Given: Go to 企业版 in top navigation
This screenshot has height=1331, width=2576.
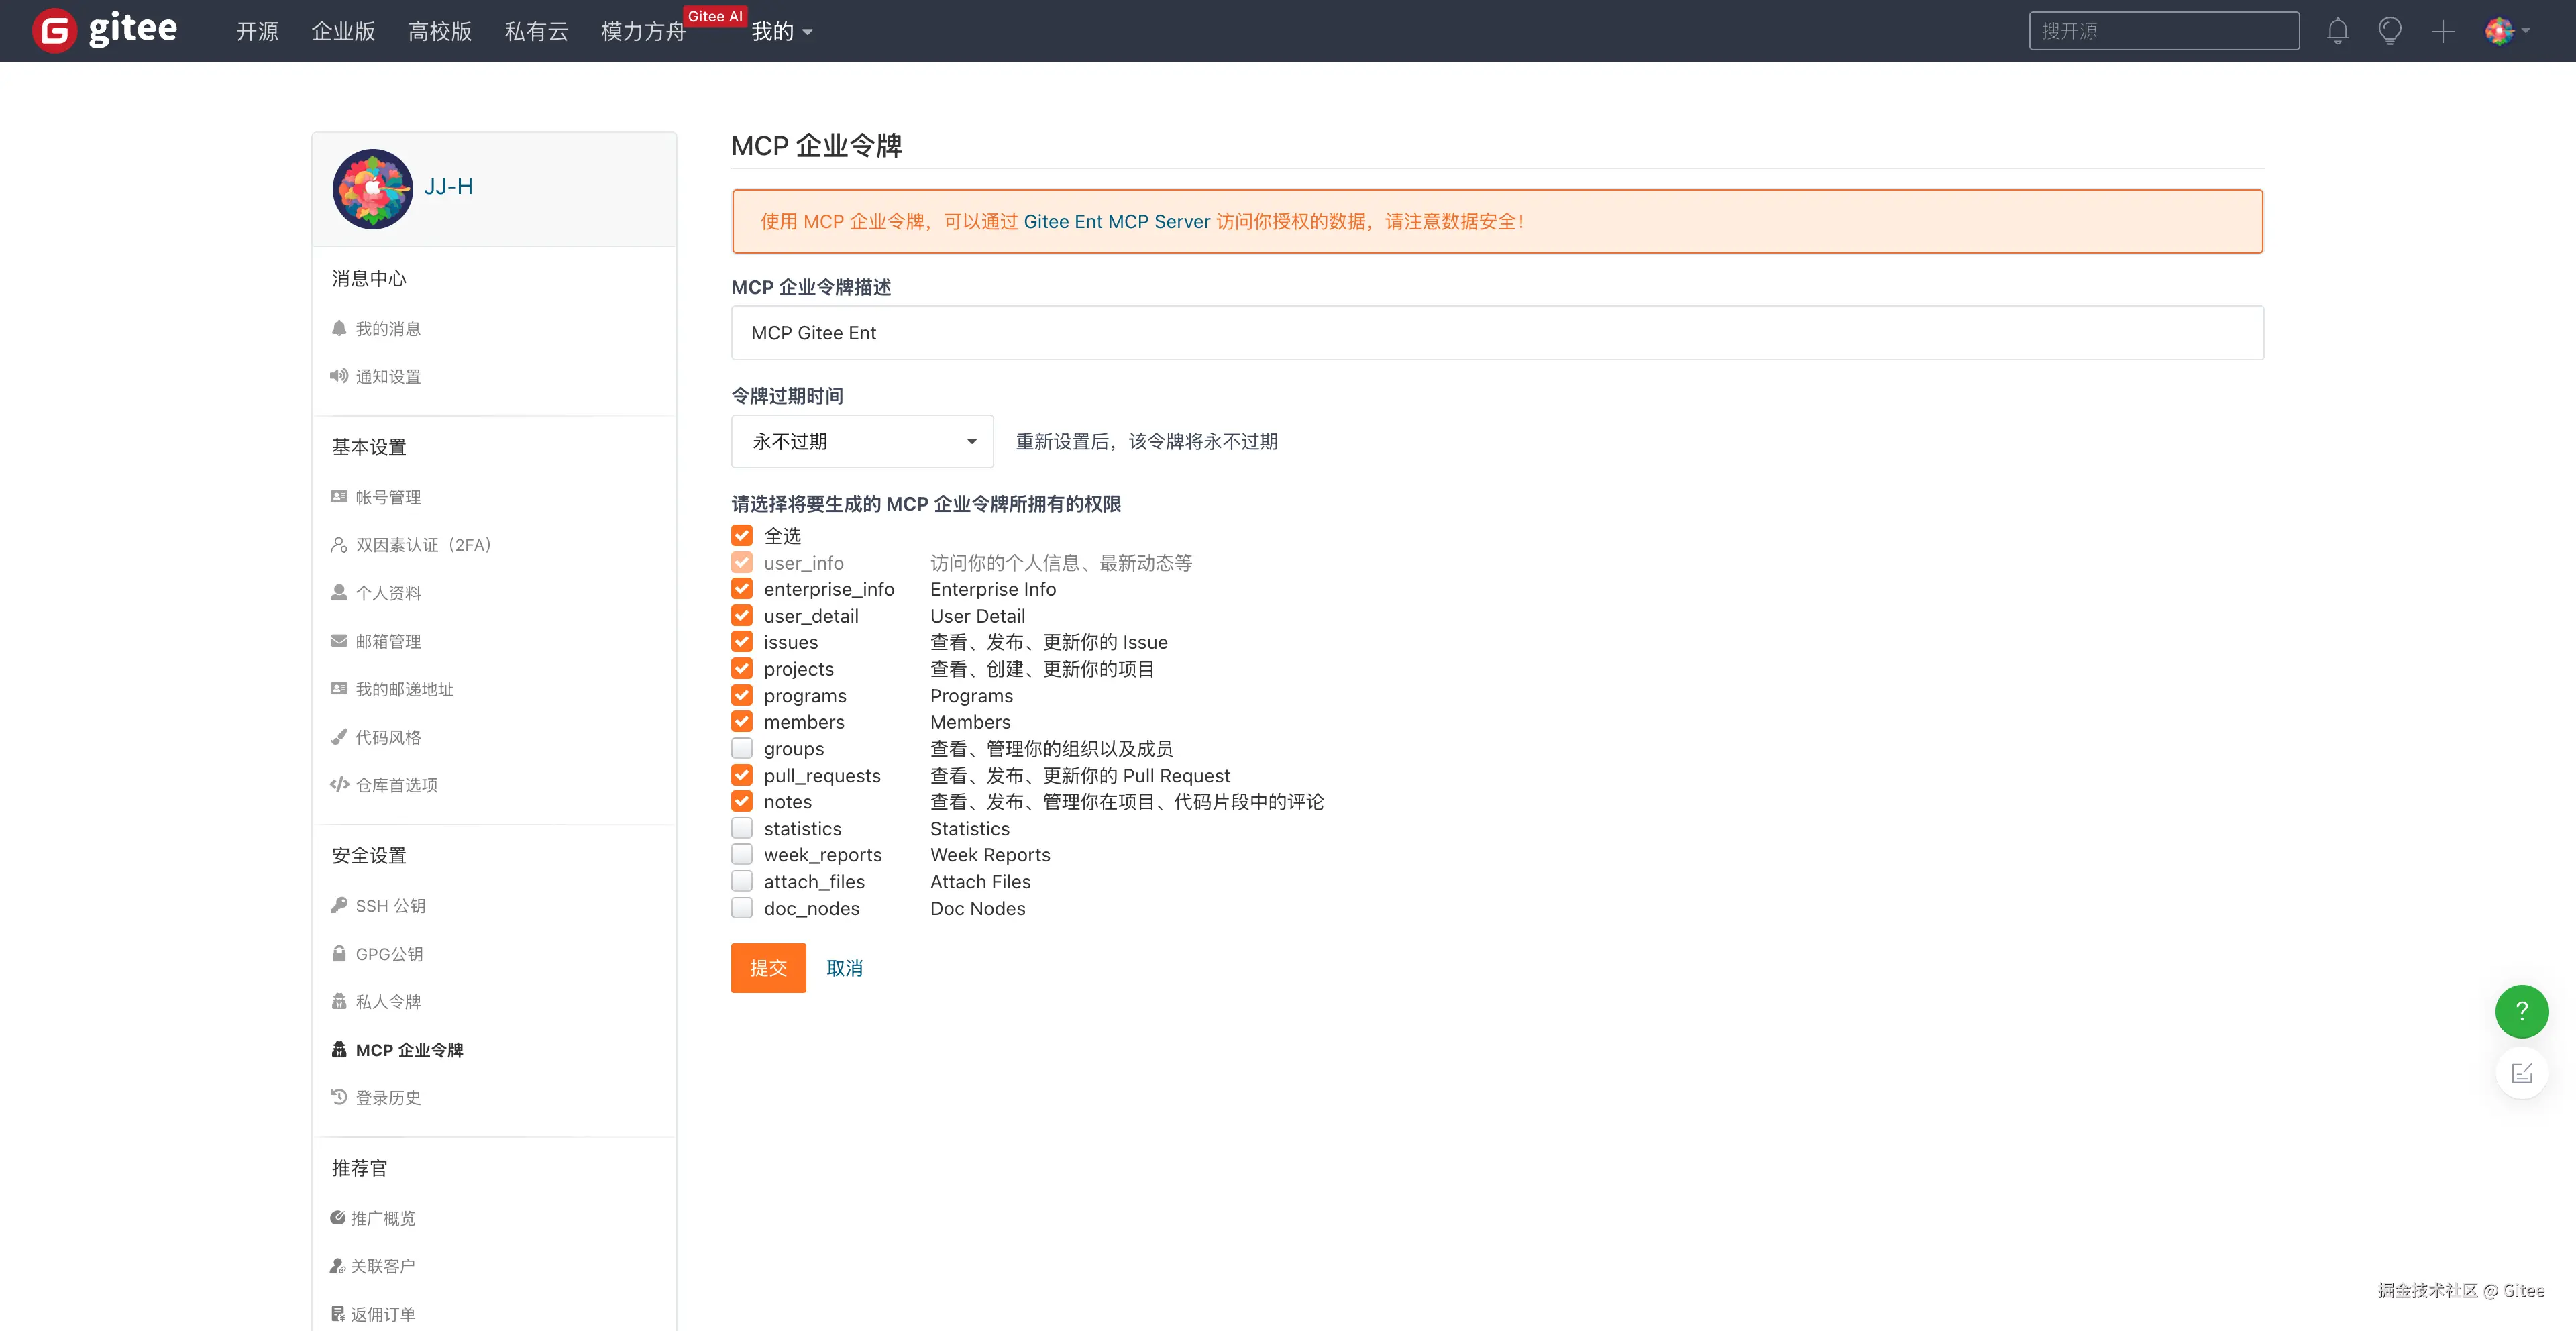Looking at the screenshot, I should tap(343, 32).
